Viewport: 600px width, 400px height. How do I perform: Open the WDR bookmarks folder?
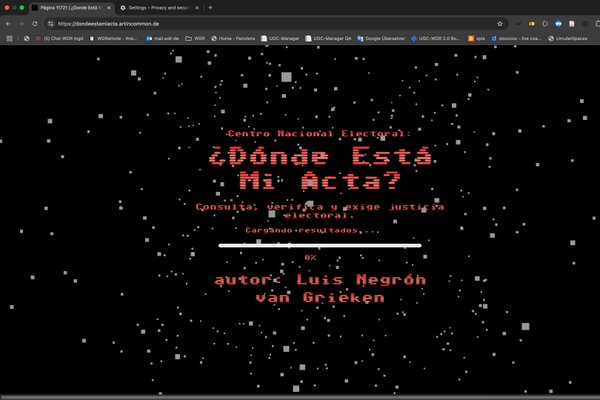(x=194, y=38)
